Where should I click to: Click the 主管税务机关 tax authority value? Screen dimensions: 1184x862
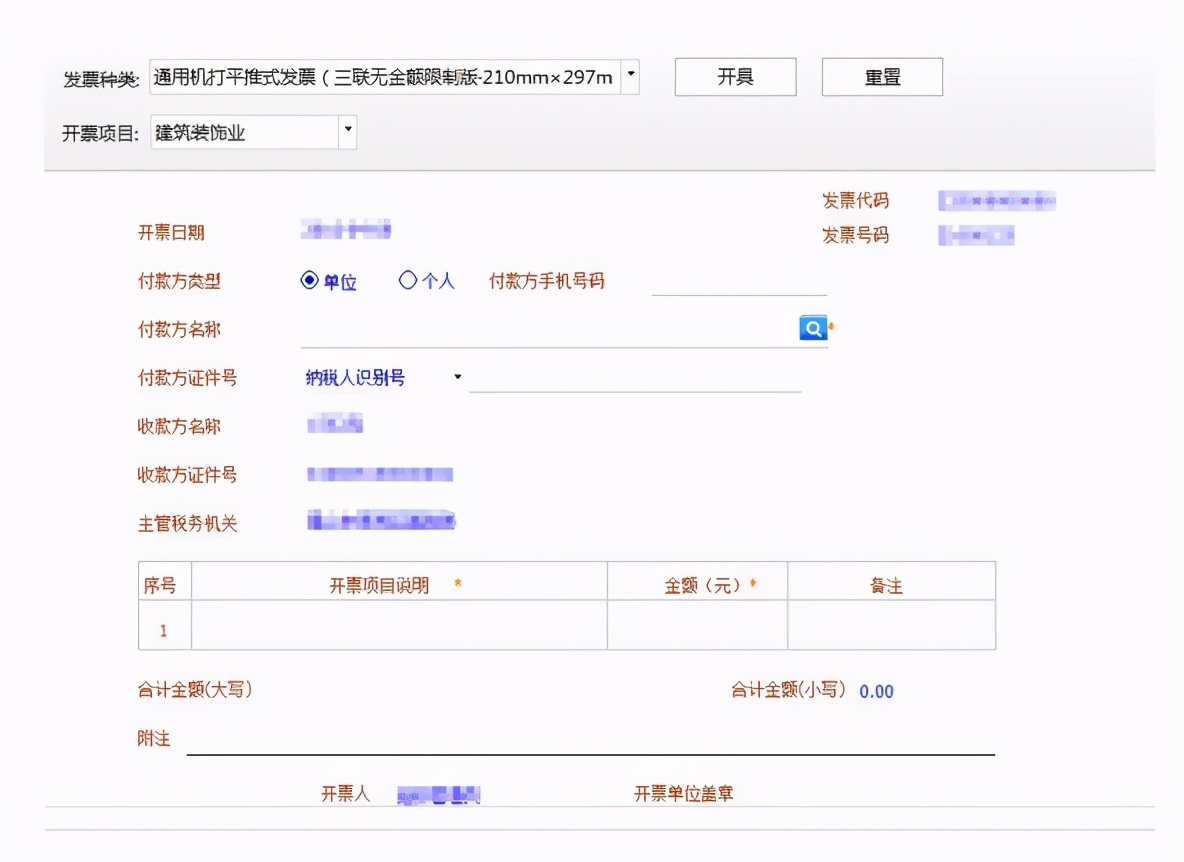pyautogui.click(x=380, y=521)
